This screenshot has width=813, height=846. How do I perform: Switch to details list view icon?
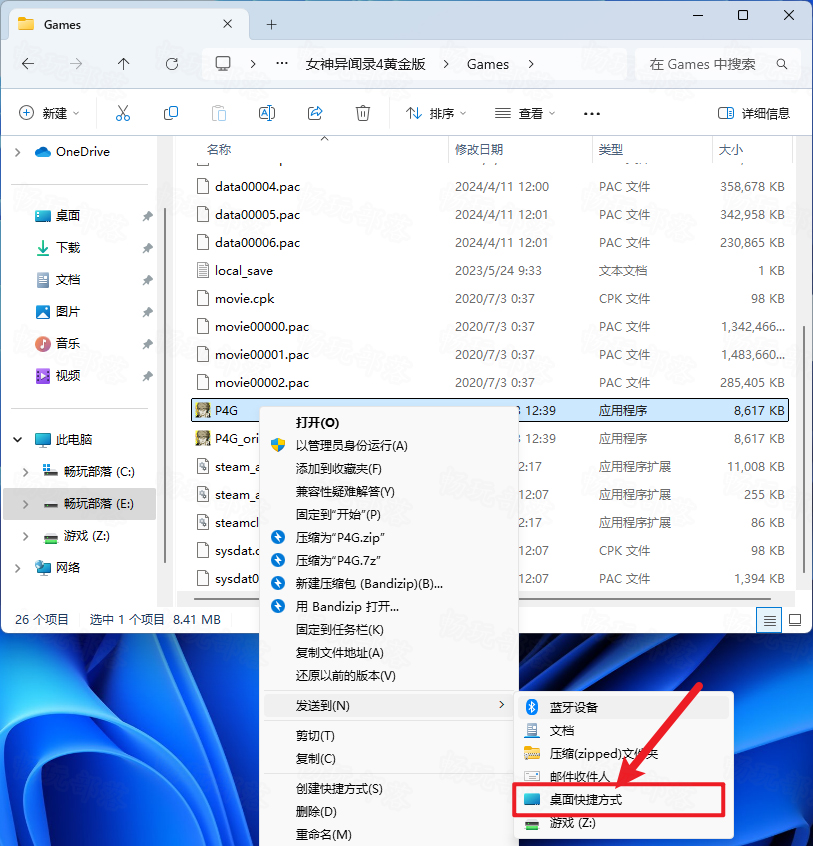click(x=769, y=620)
